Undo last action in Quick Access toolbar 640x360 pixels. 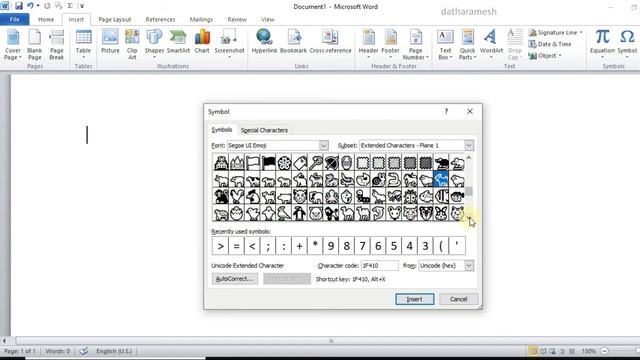tap(30, 6)
